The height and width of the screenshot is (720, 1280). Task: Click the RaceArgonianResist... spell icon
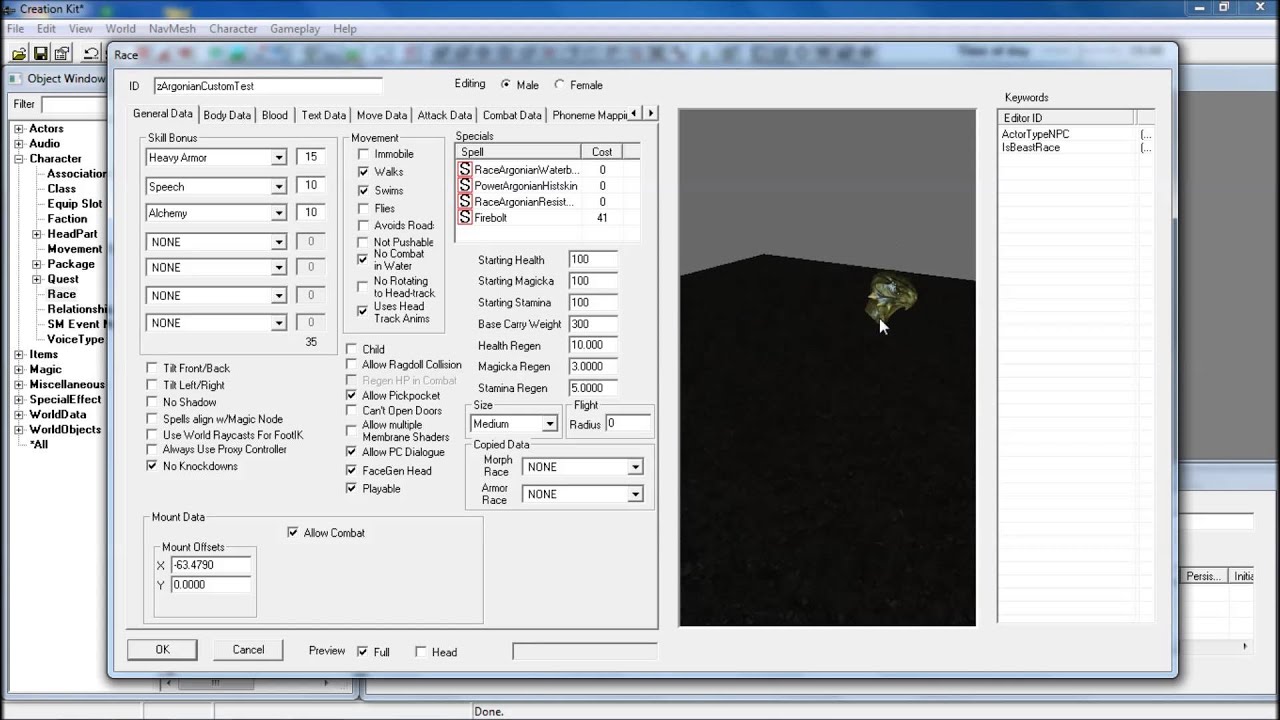pyautogui.click(x=465, y=202)
